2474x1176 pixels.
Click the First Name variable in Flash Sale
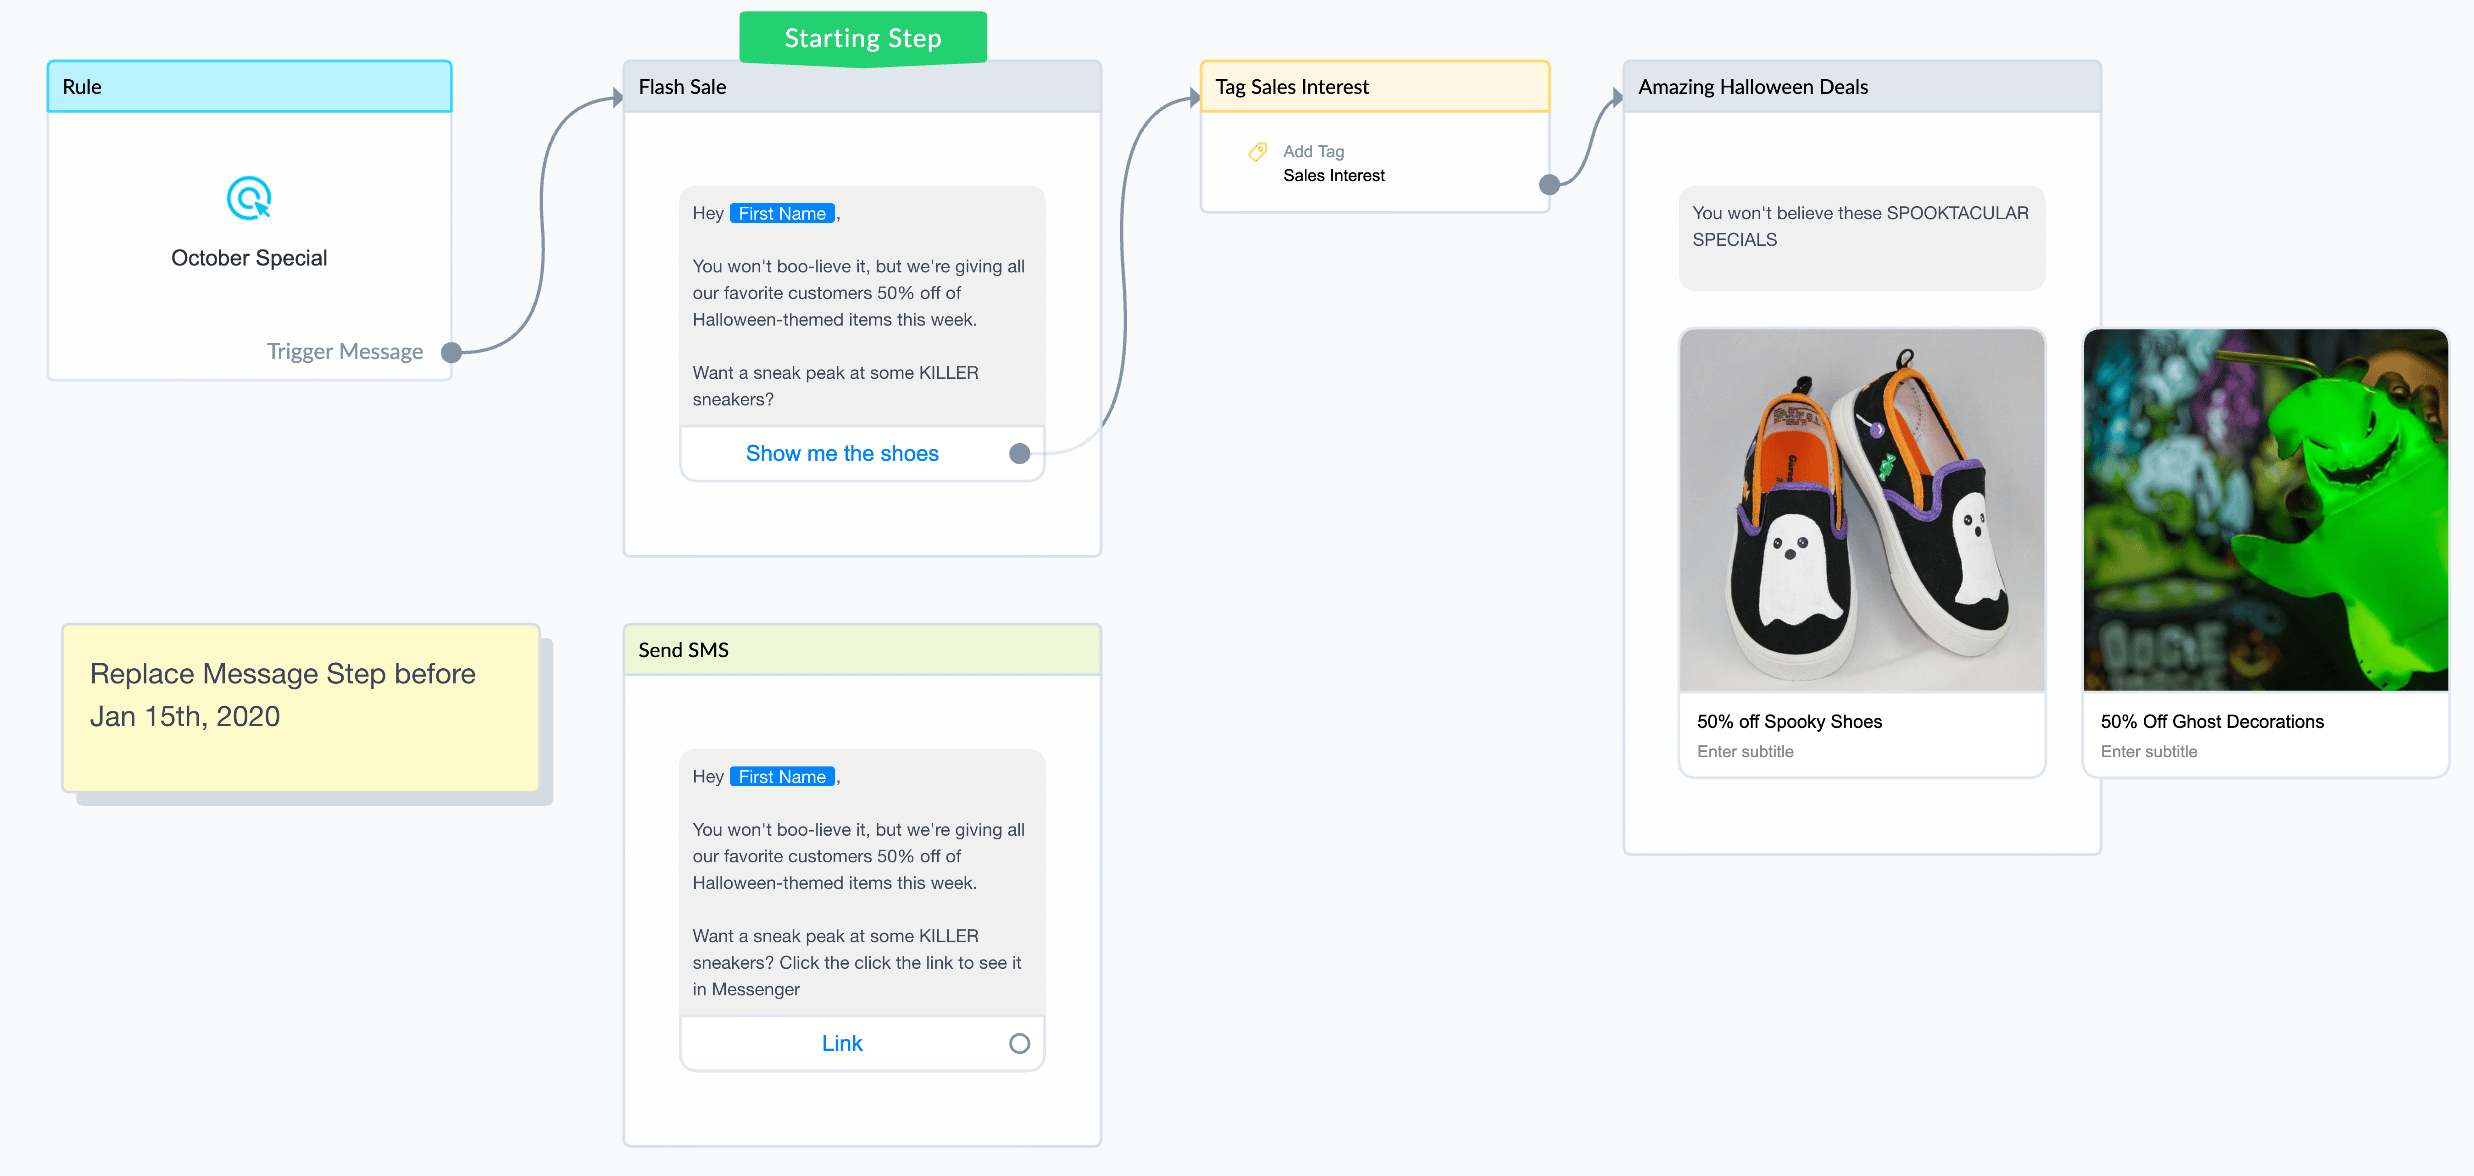pyautogui.click(x=782, y=214)
